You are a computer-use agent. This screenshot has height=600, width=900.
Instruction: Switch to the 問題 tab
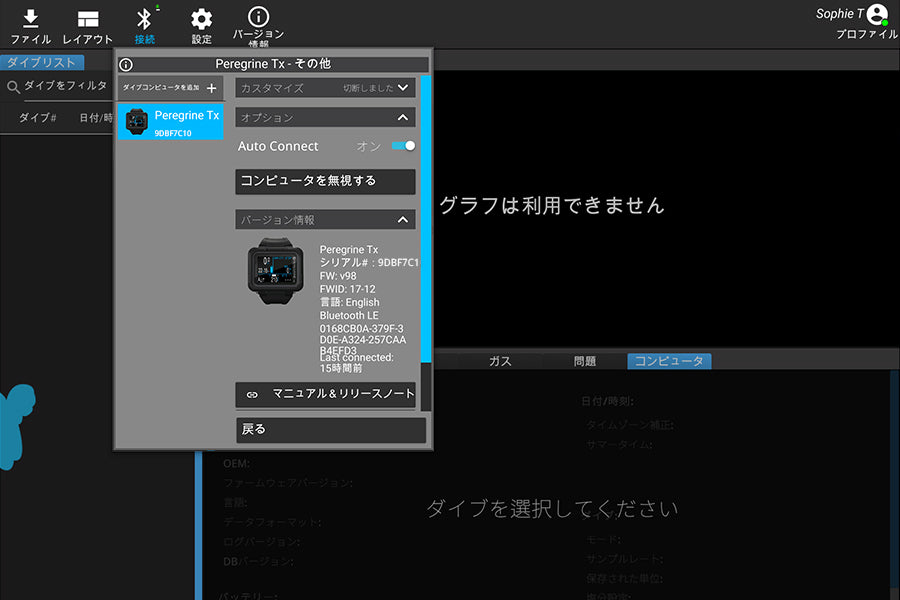pyautogui.click(x=585, y=361)
